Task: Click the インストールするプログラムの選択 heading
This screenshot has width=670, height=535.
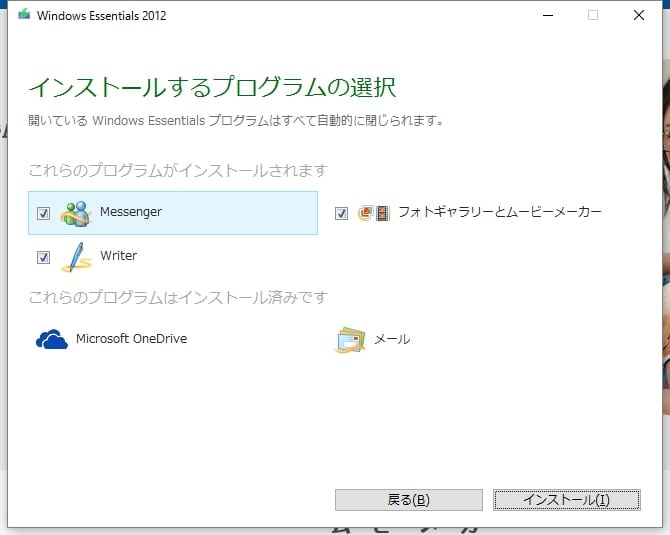Action: click(x=212, y=87)
